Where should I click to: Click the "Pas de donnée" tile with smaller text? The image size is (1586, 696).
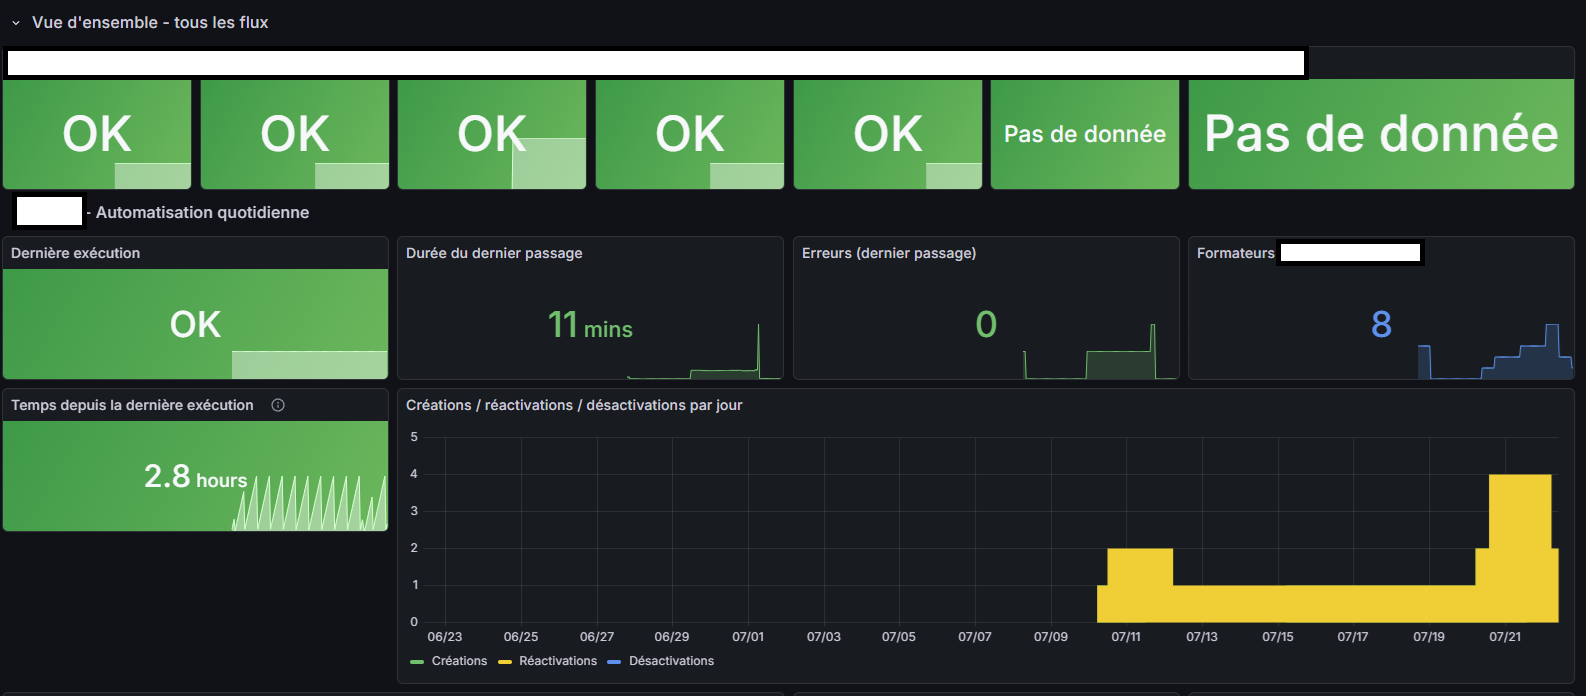pyautogui.click(x=1085, y=134)
